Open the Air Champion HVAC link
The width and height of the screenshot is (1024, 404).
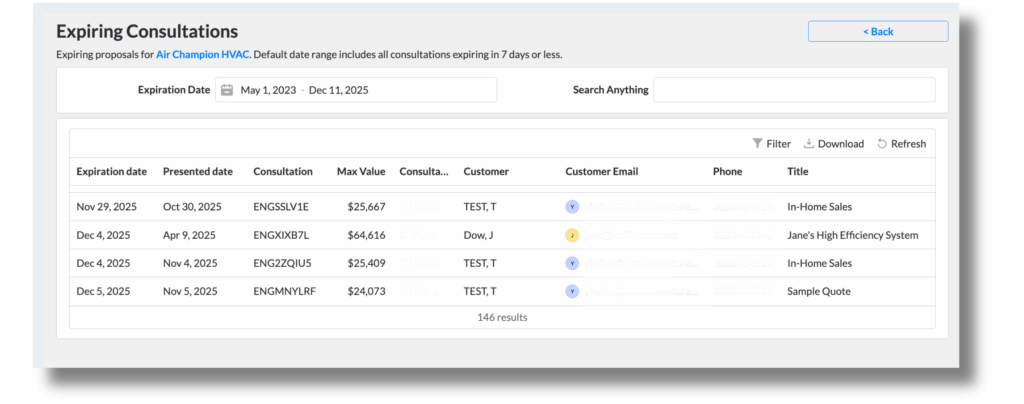coord(202,54)
